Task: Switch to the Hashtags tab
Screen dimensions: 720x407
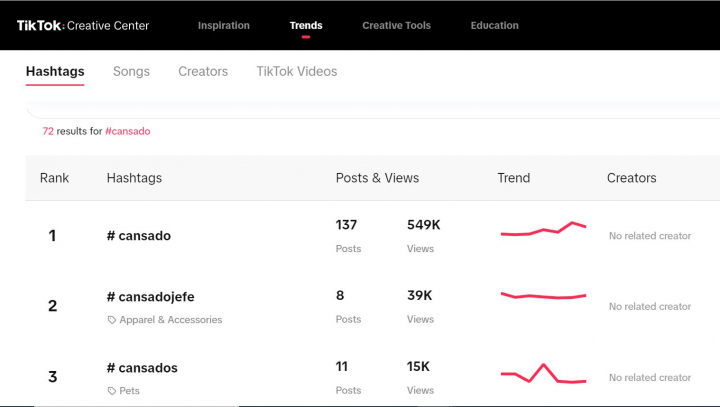Action: [x=55, y=72]
